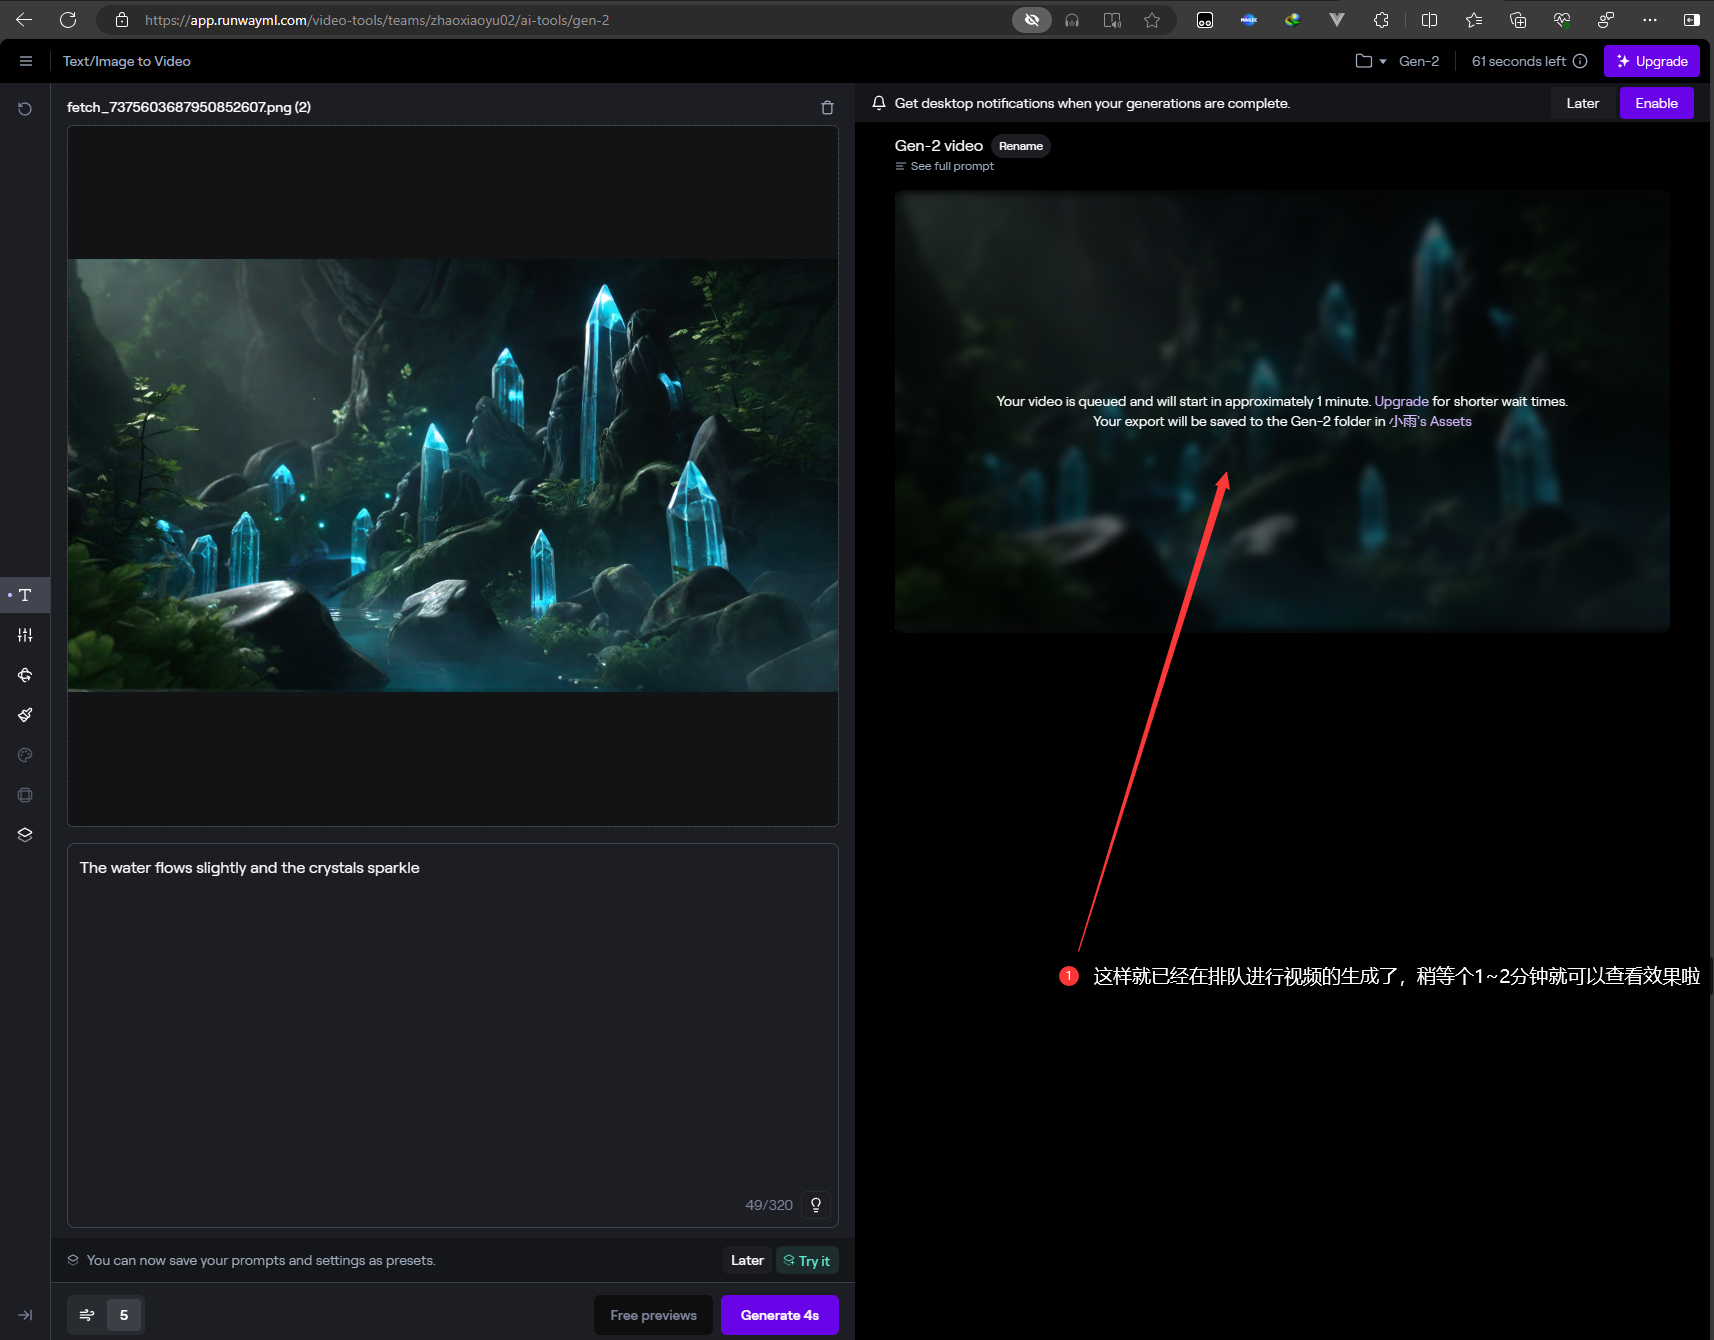This screenshot has height=1340, width=1714.
Task: Open the style palette tool
Action: (25, 755)
